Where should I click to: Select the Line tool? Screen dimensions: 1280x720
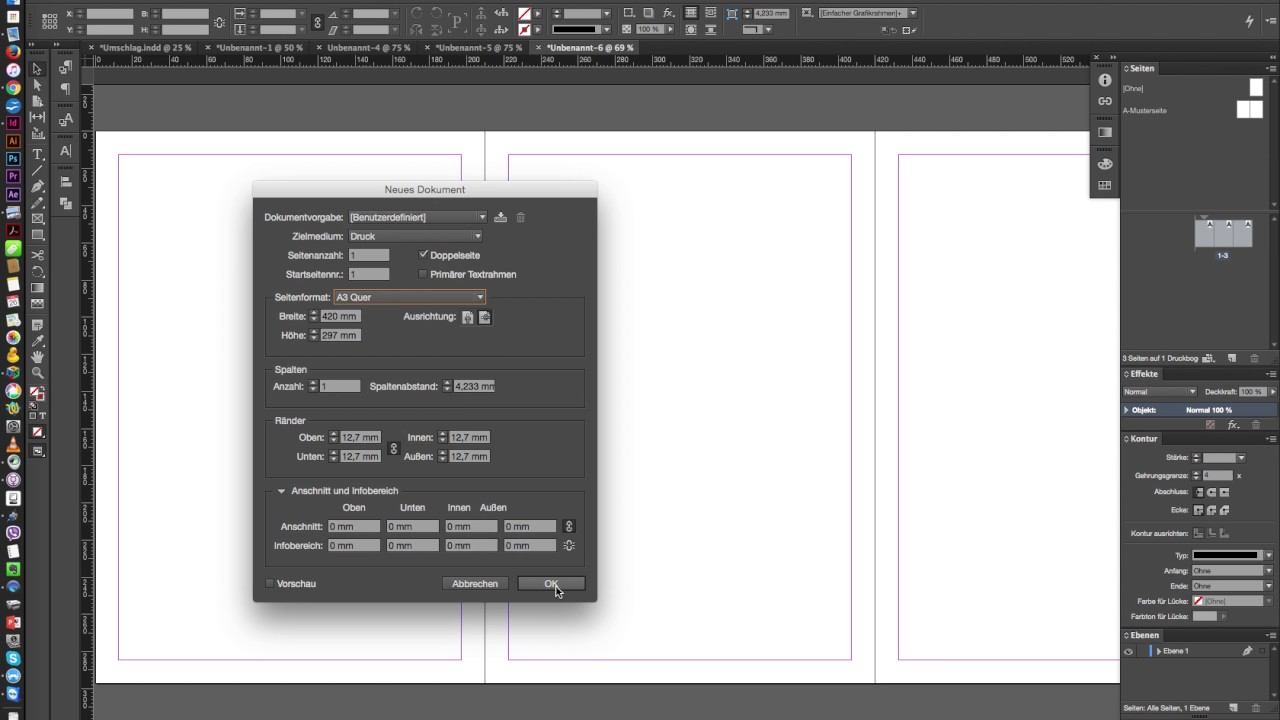pyautogui.click(x=37, y=170)
